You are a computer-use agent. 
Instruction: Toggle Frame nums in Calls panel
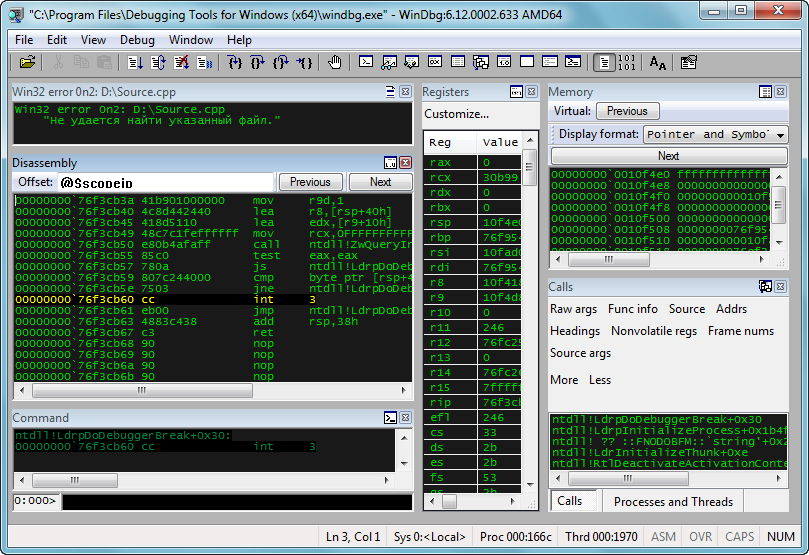740,331
